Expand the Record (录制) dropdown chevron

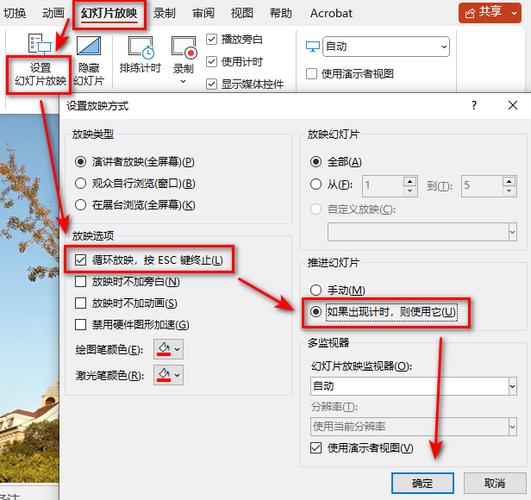click(183, 81)
